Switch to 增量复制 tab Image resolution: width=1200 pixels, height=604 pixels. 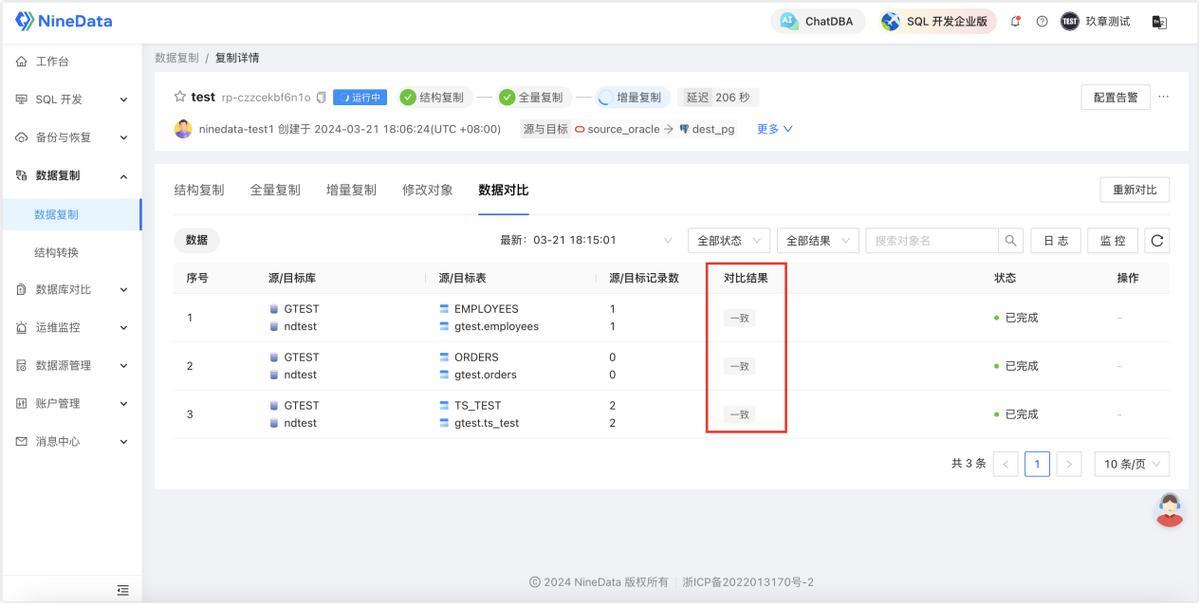pyautogui.click(x=351, y=190)
